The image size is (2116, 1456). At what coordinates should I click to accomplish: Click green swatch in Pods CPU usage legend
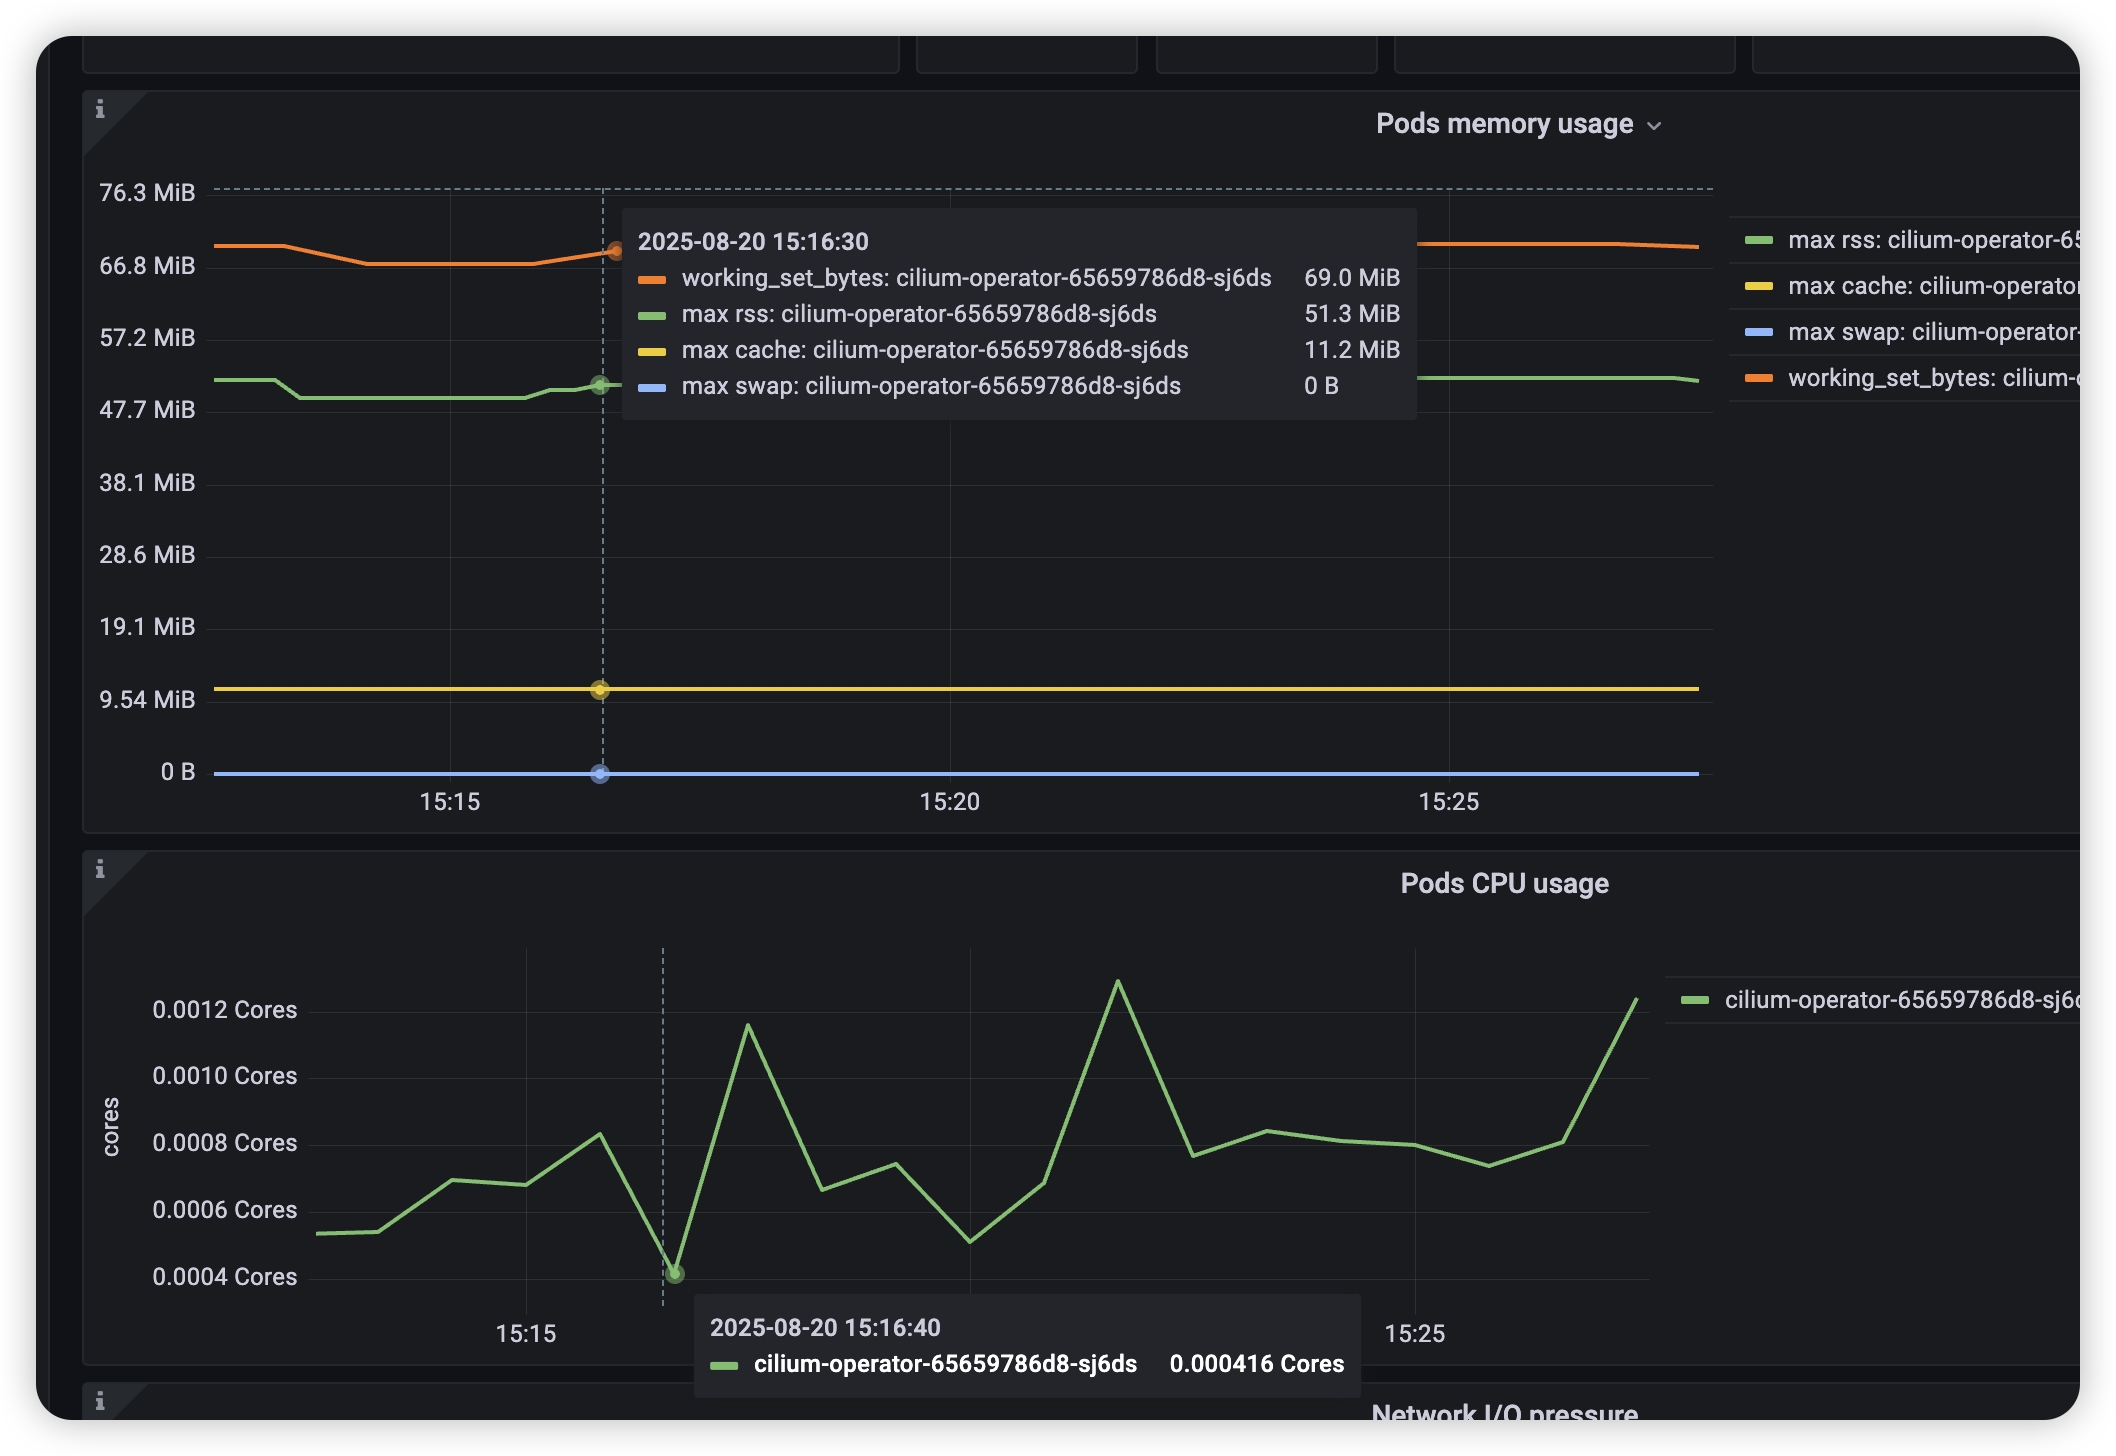click(x=1695, y=1000)
